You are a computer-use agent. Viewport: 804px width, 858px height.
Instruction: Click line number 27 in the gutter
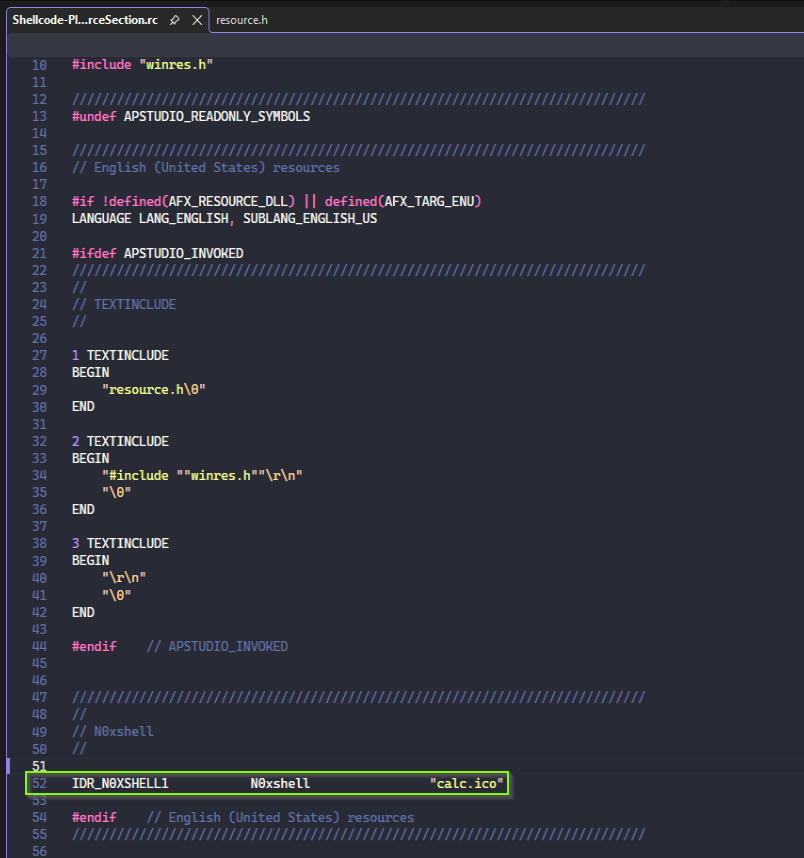[x=39, y=355]
